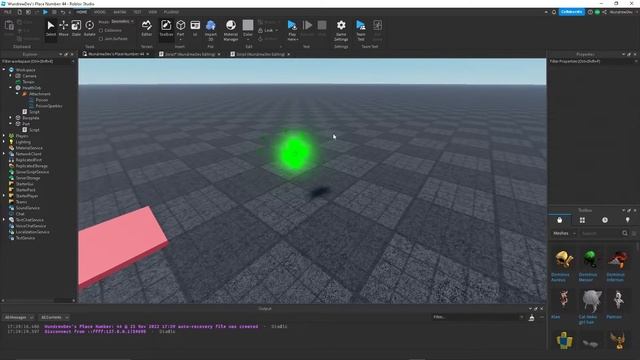This screenshot has height=360, width=640.
Task: Collapse the Workspace tree node
Action: point(4,70)
